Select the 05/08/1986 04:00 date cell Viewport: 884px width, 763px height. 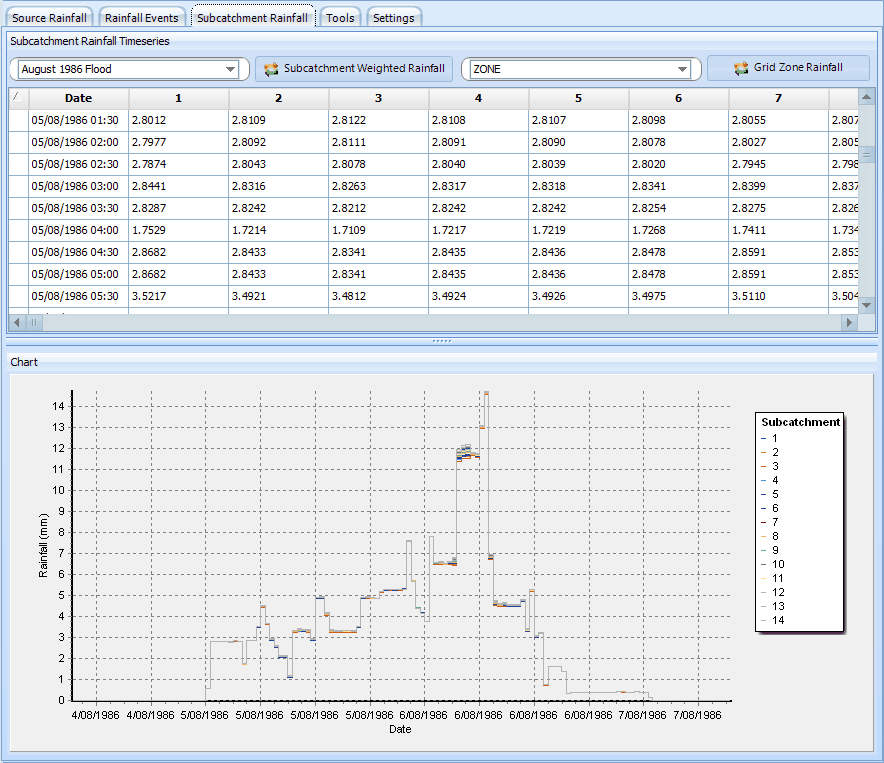point(75,230)
